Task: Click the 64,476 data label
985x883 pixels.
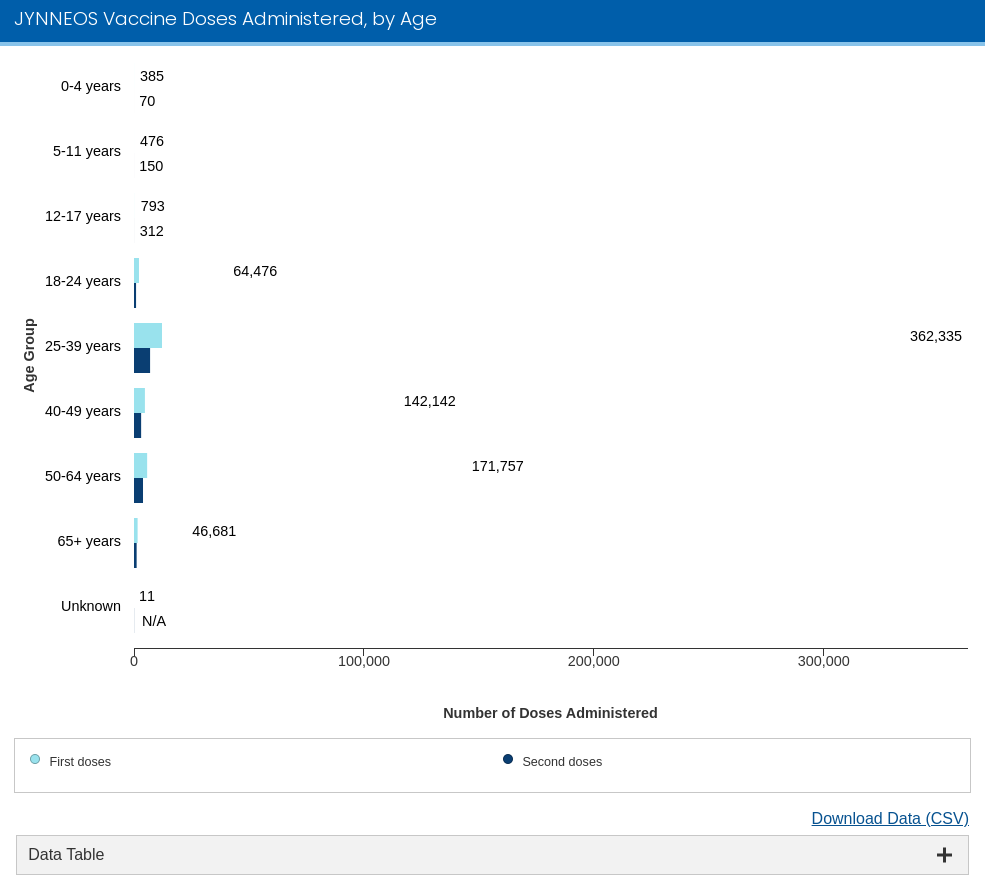Action: (255, 271)
